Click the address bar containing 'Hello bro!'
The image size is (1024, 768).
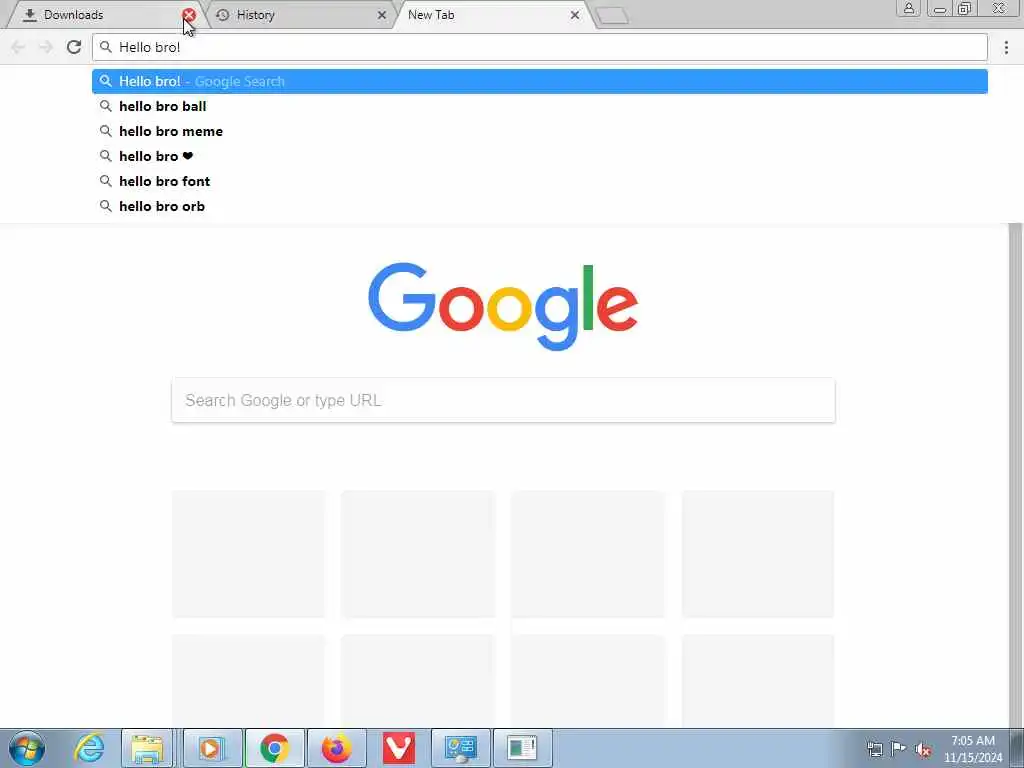point(539,47)
